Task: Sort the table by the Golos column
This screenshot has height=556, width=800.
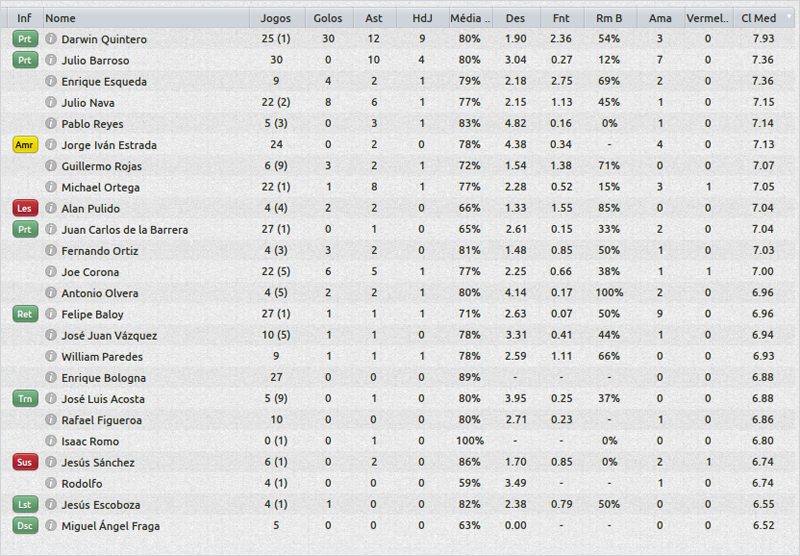Action: pyautogui.click(x=327, y=18)
